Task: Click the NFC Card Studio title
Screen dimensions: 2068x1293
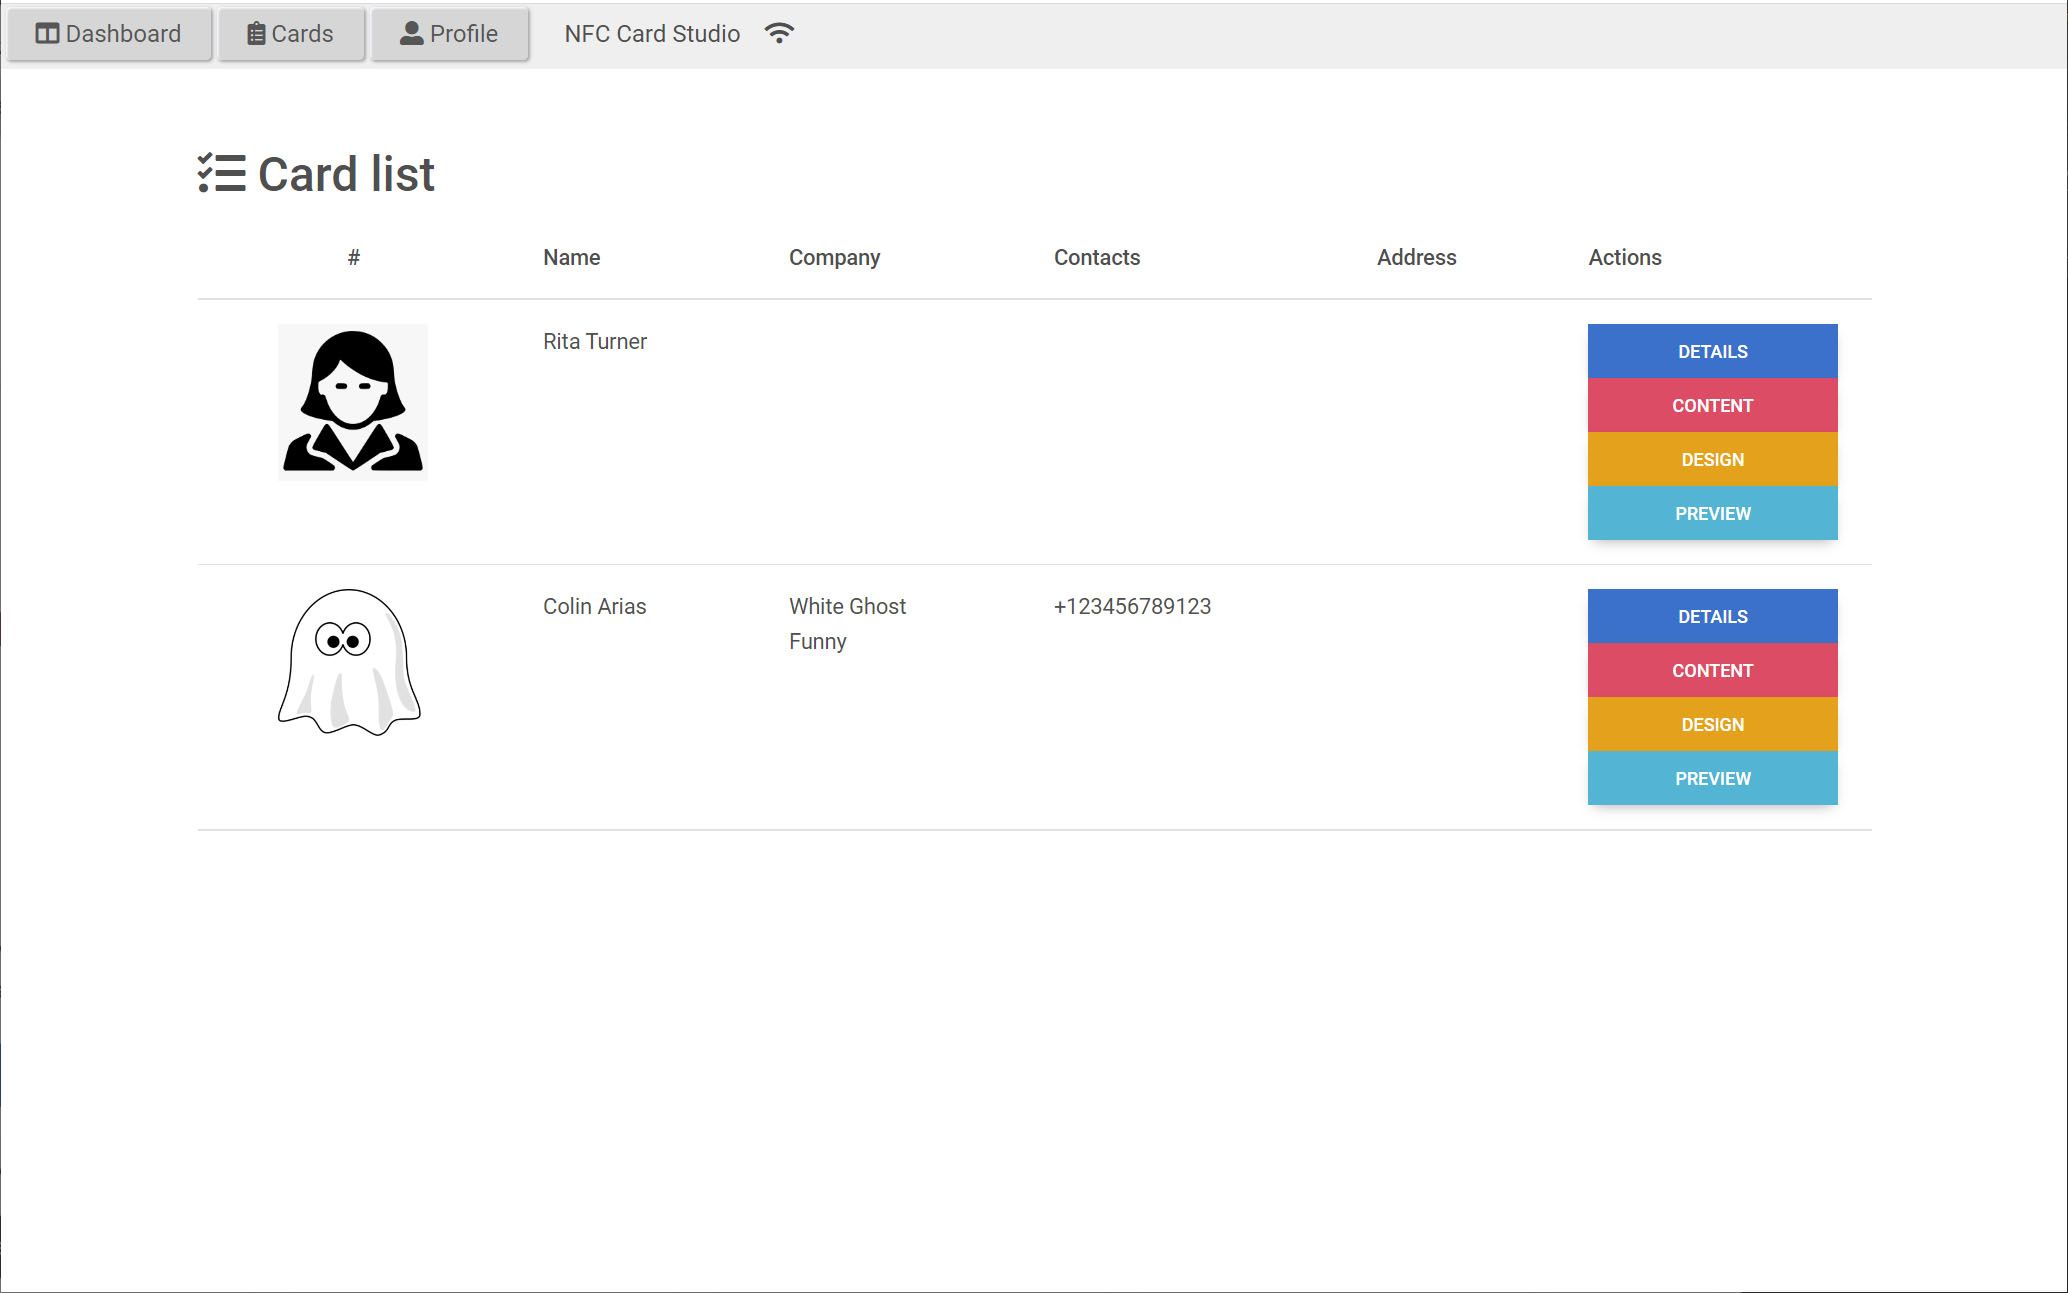Action: pos(652,34)
